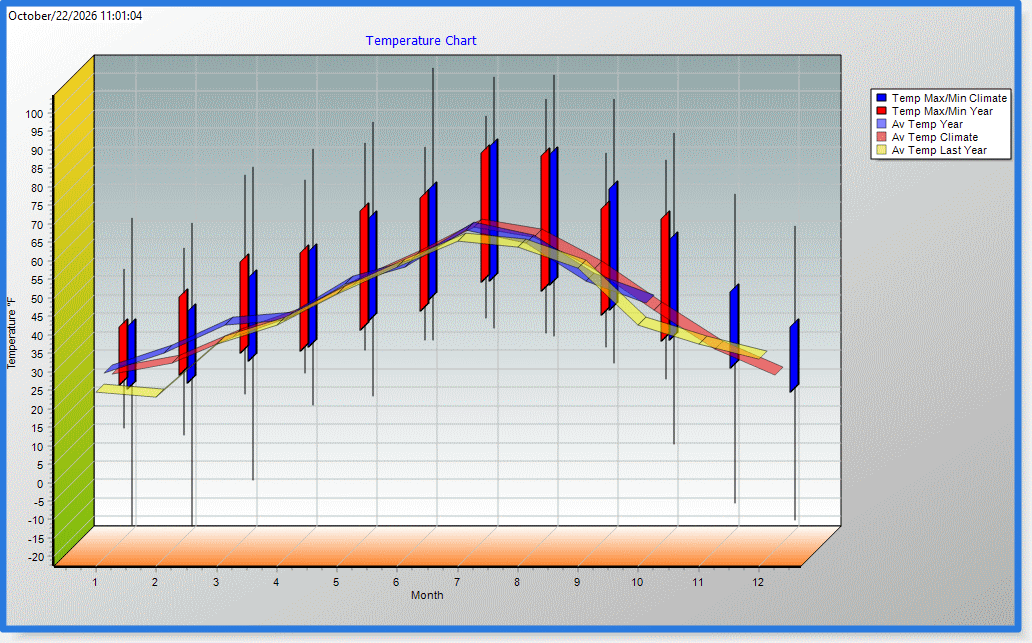Click the 'Temperature Chart' title
Image resolution: width=1032 pixels, height=643 pixels.
click(x=421, y=41)
